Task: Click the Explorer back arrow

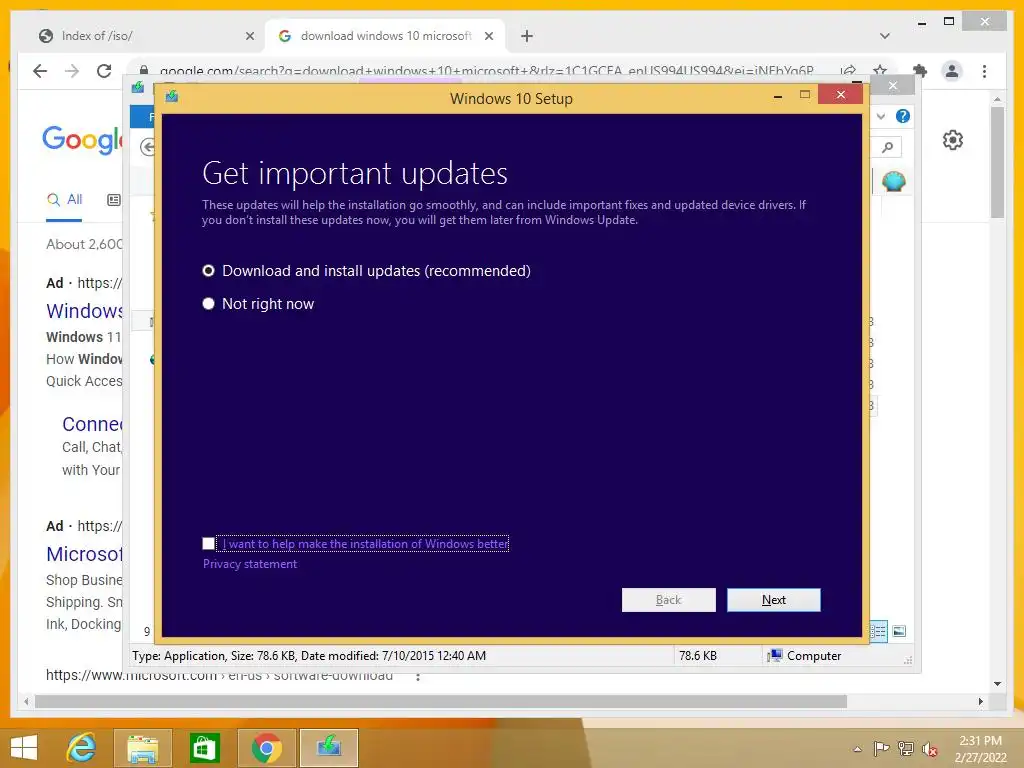Action: [x=148, y=147]
